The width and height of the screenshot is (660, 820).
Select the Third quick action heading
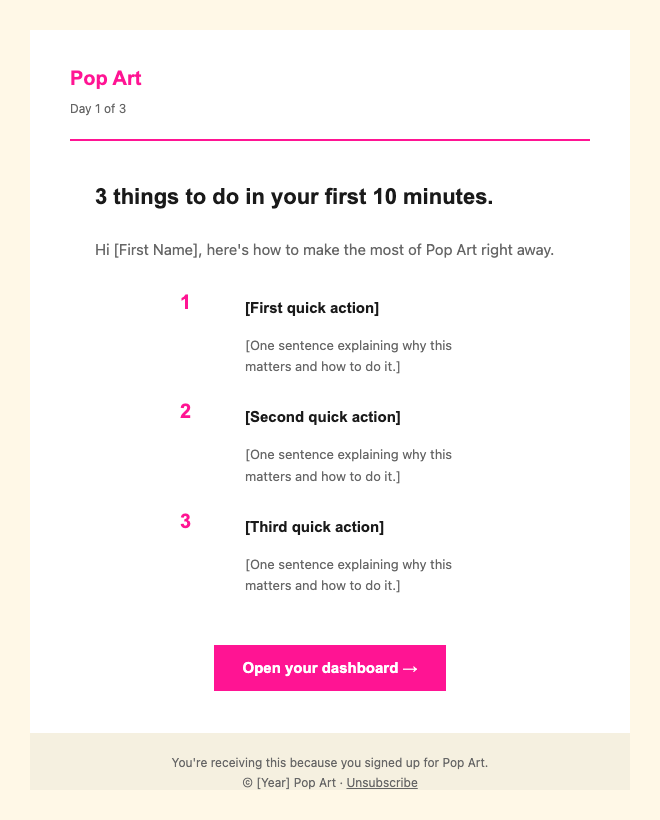point(314,527)
